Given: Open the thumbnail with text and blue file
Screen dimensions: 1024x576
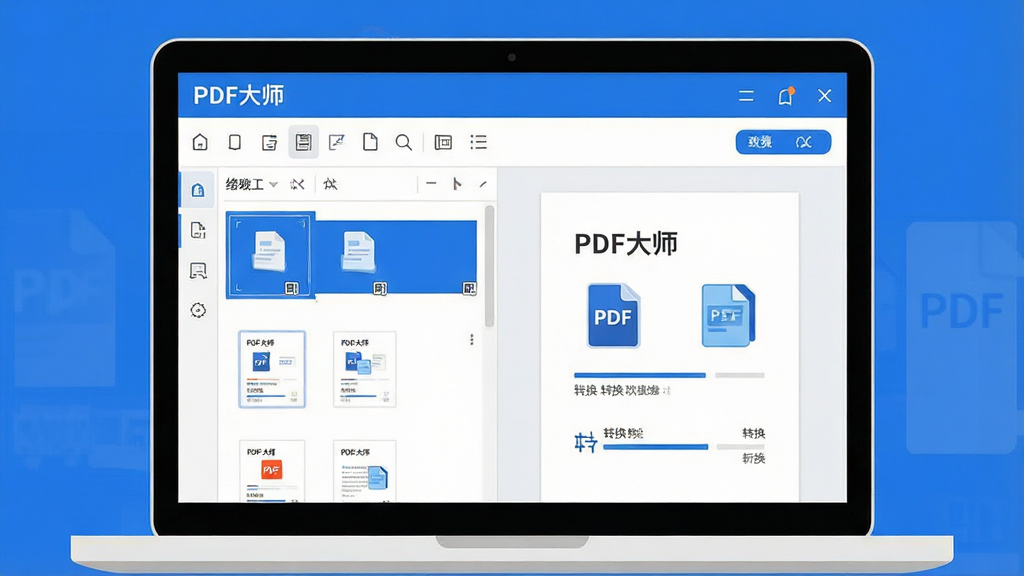Looking at the screenshot, I should [364, 470].
